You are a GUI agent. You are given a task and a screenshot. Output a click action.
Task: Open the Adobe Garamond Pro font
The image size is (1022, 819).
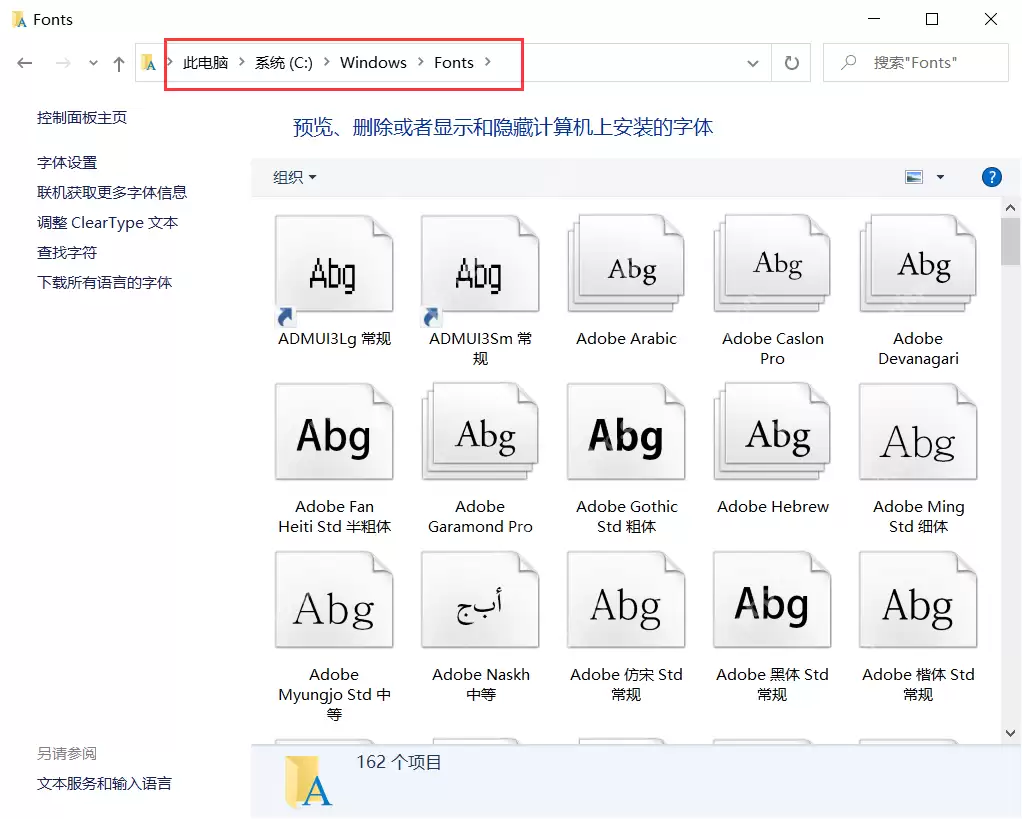point(480,433)
